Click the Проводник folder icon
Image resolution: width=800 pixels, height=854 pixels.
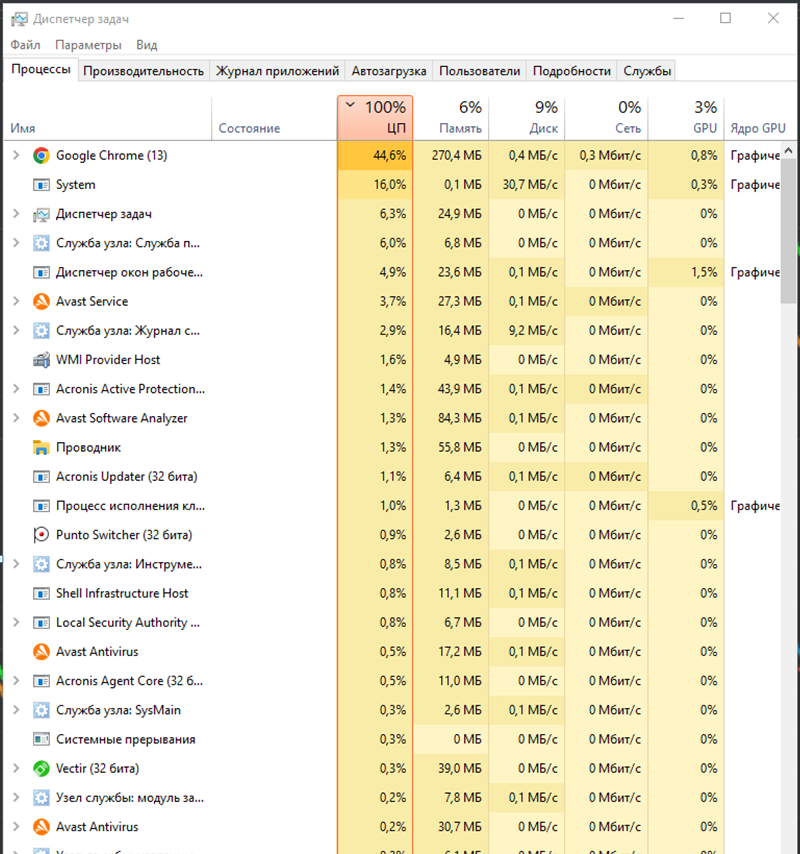pos(41,448)
